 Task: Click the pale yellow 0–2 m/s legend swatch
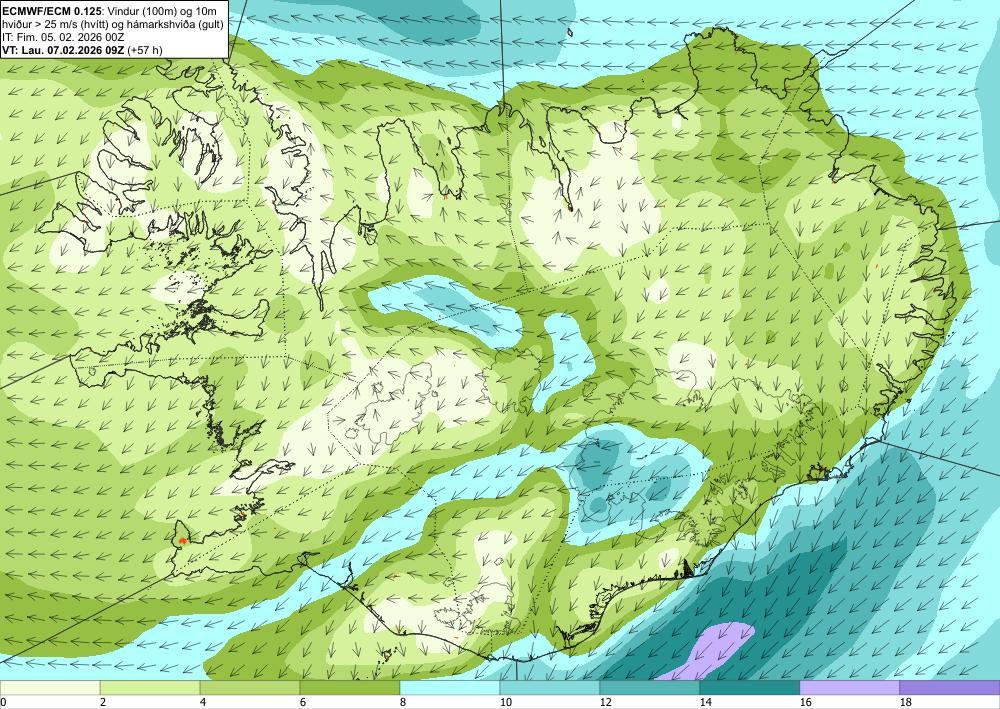point(50,688)
